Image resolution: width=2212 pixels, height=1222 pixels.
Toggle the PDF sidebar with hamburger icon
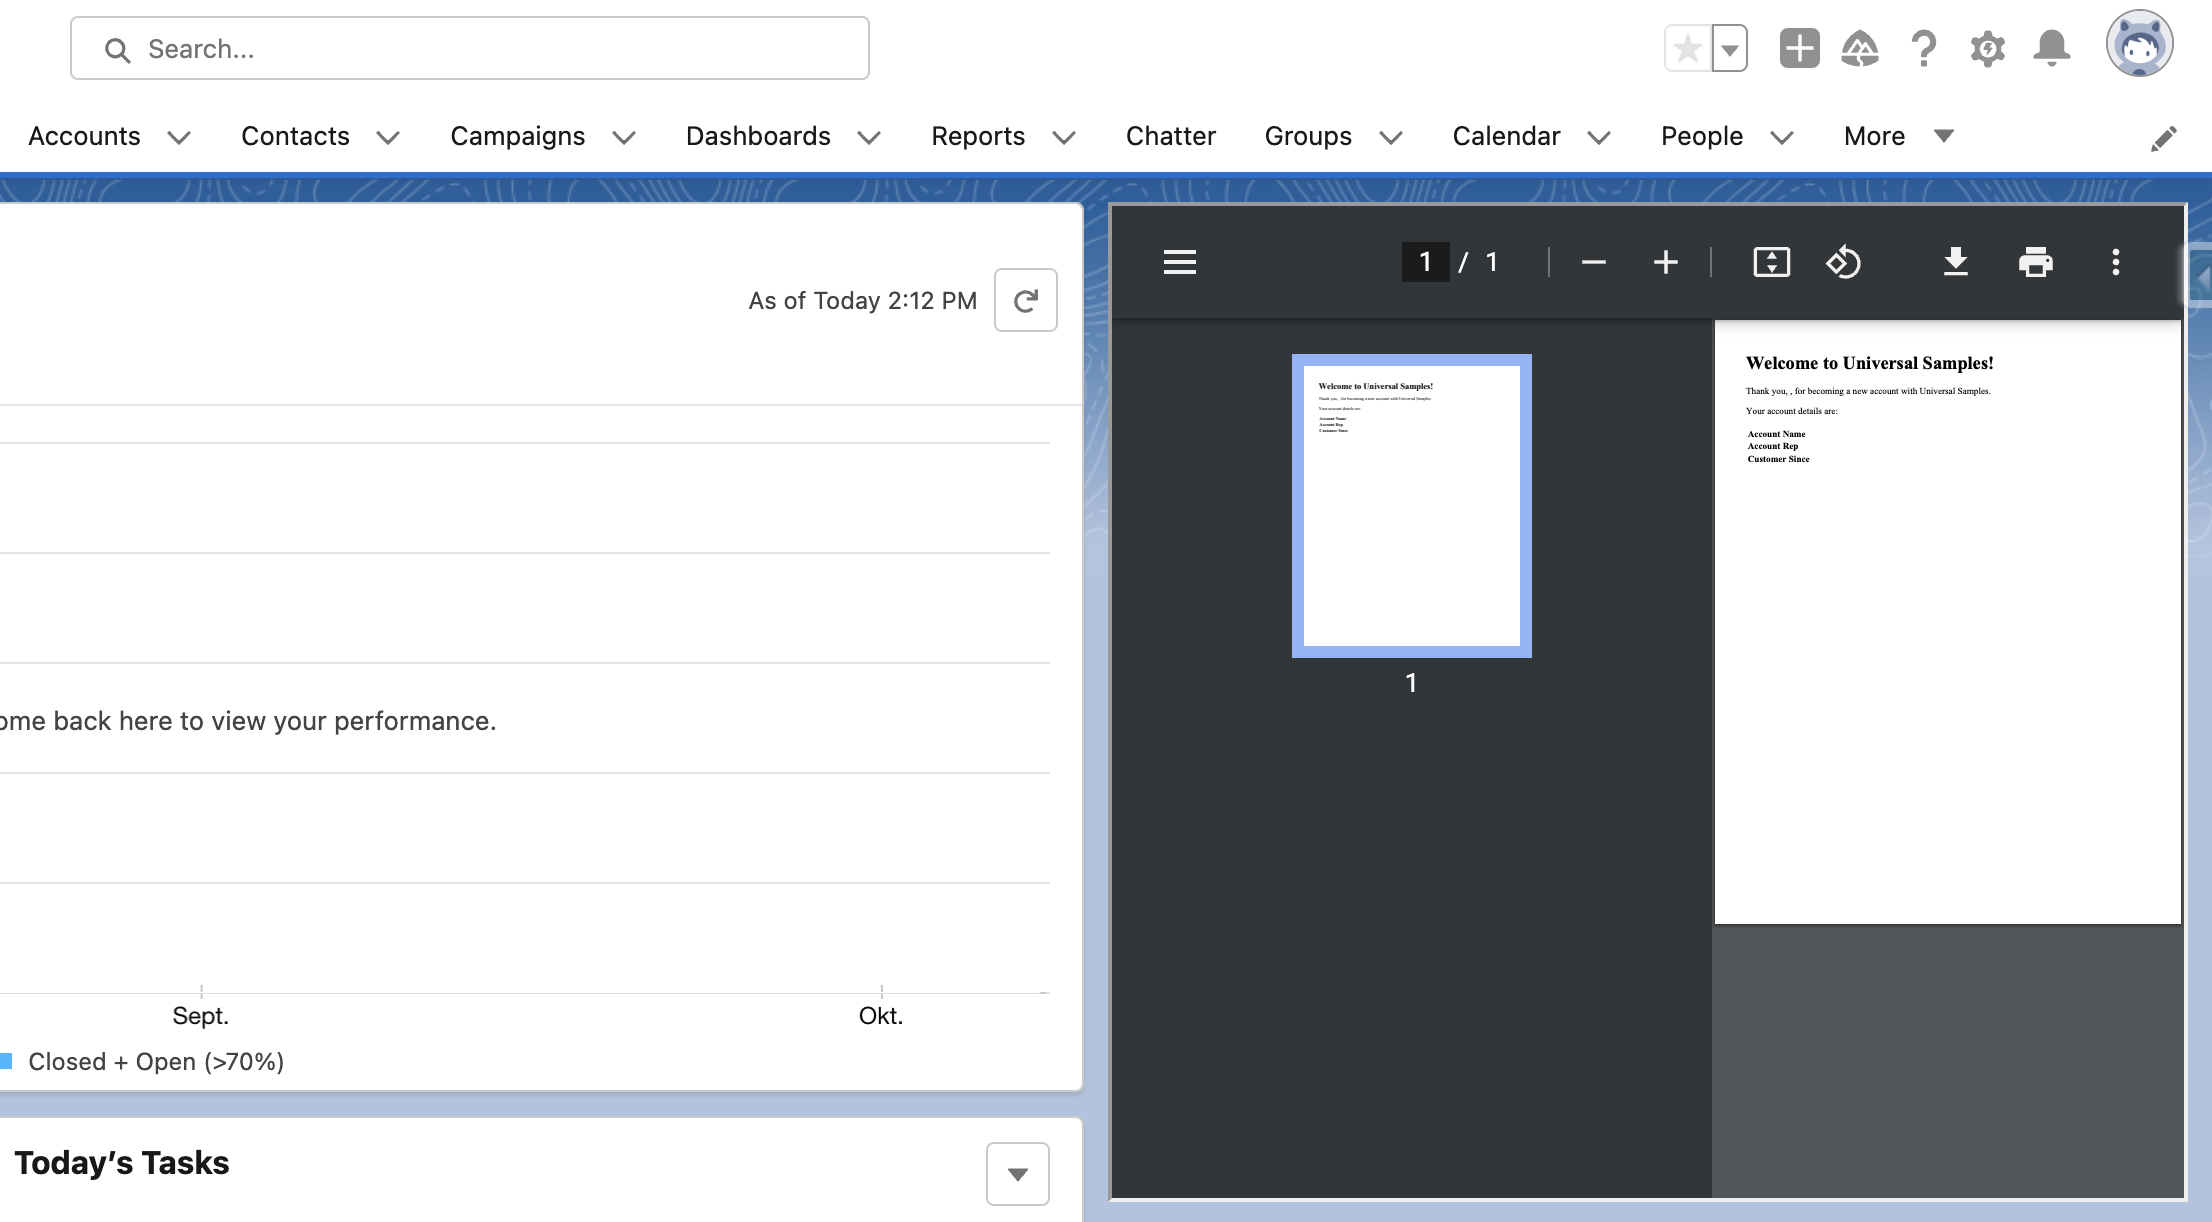1180,262
